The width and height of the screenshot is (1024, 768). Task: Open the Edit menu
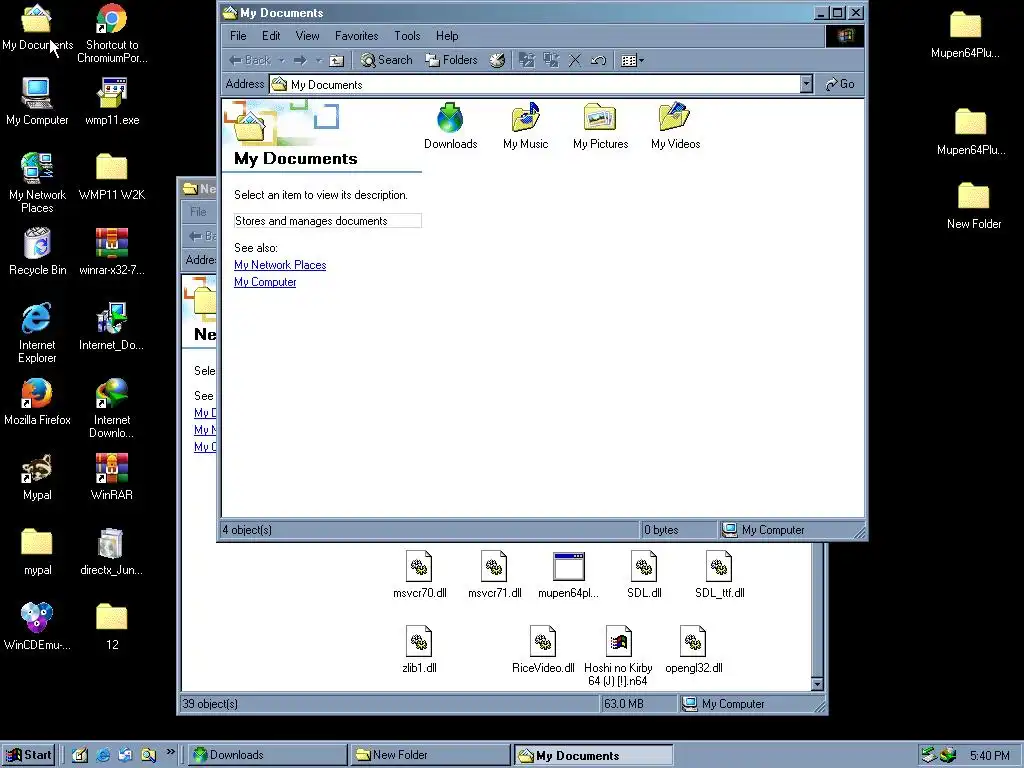tap(271, 36)
